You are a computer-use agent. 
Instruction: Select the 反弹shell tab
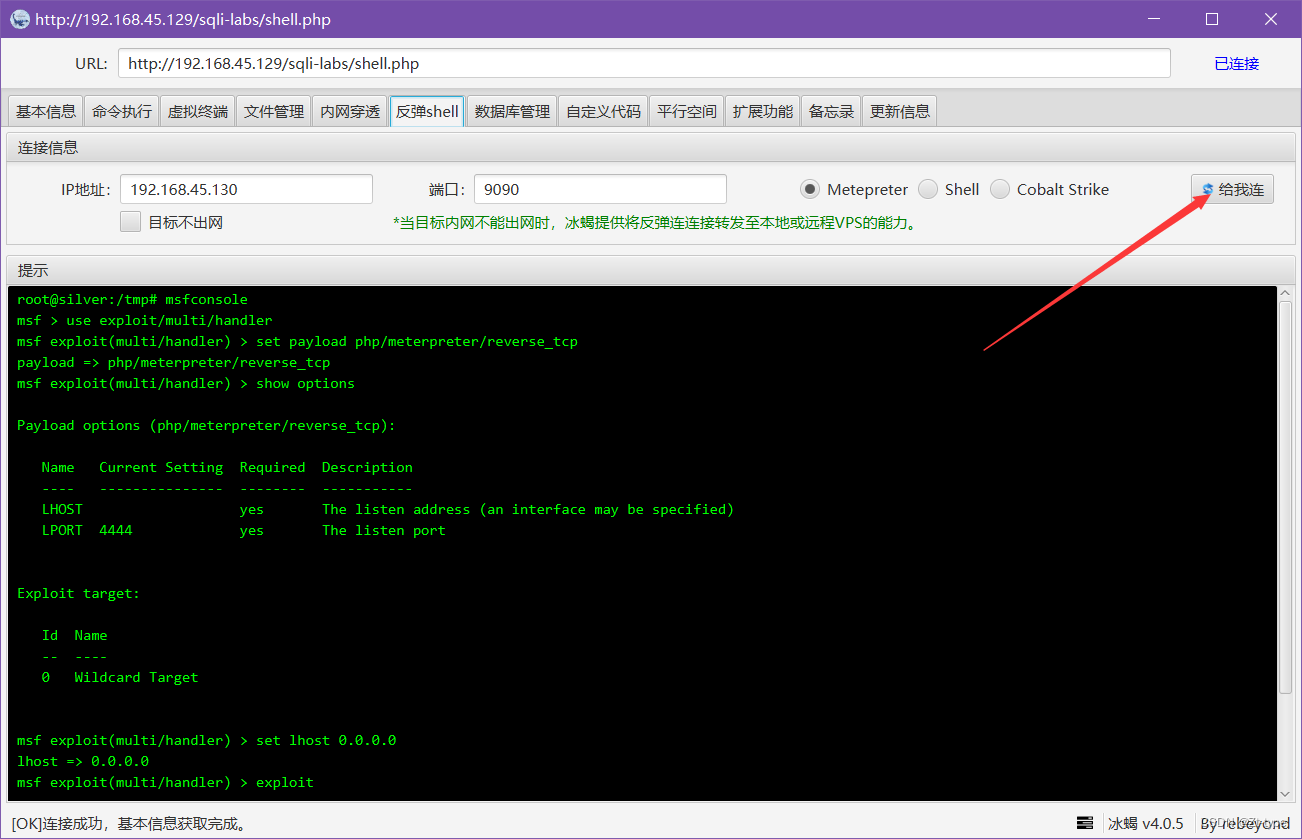pos(427,111)
